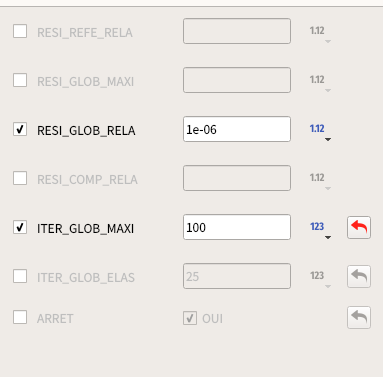The height and width of the screenshot is (377, 383).
Task: Click the 123 type icon beside ITER_GLOB_ELAS
Action: click(x=317, y=275)
